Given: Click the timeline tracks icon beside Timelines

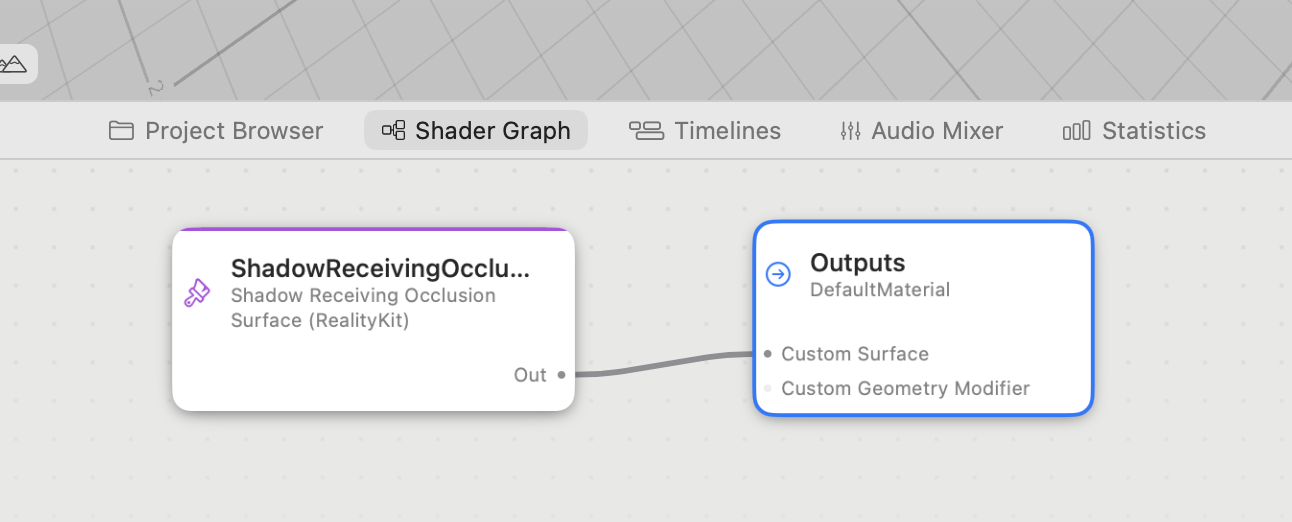Looking at the screenshot, I should pyautogui.click(x=646, y=131).
